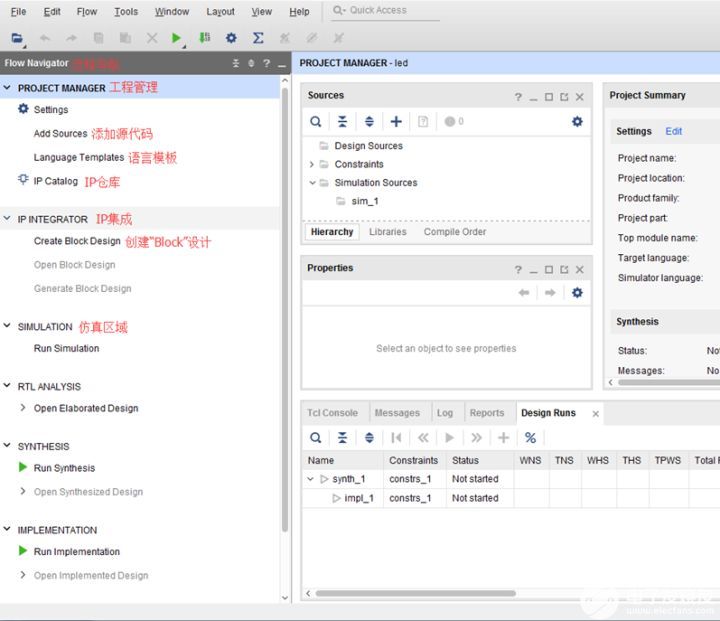720x621 pixels.
Task: Click the Flow Navigator collapse-all icon
Action: point(236,63)
